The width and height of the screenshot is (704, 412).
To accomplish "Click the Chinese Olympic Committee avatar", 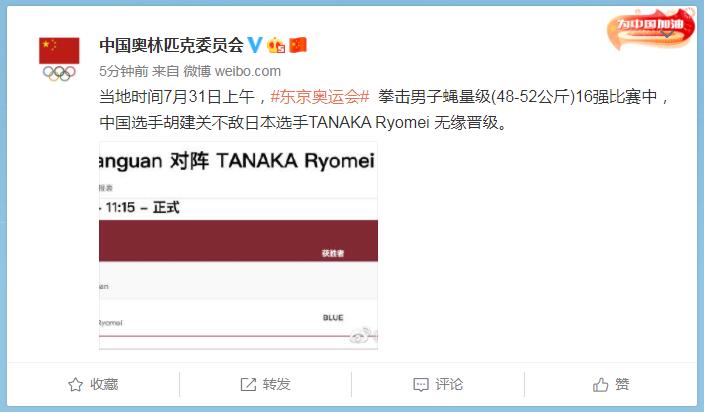I will point(59,59).
